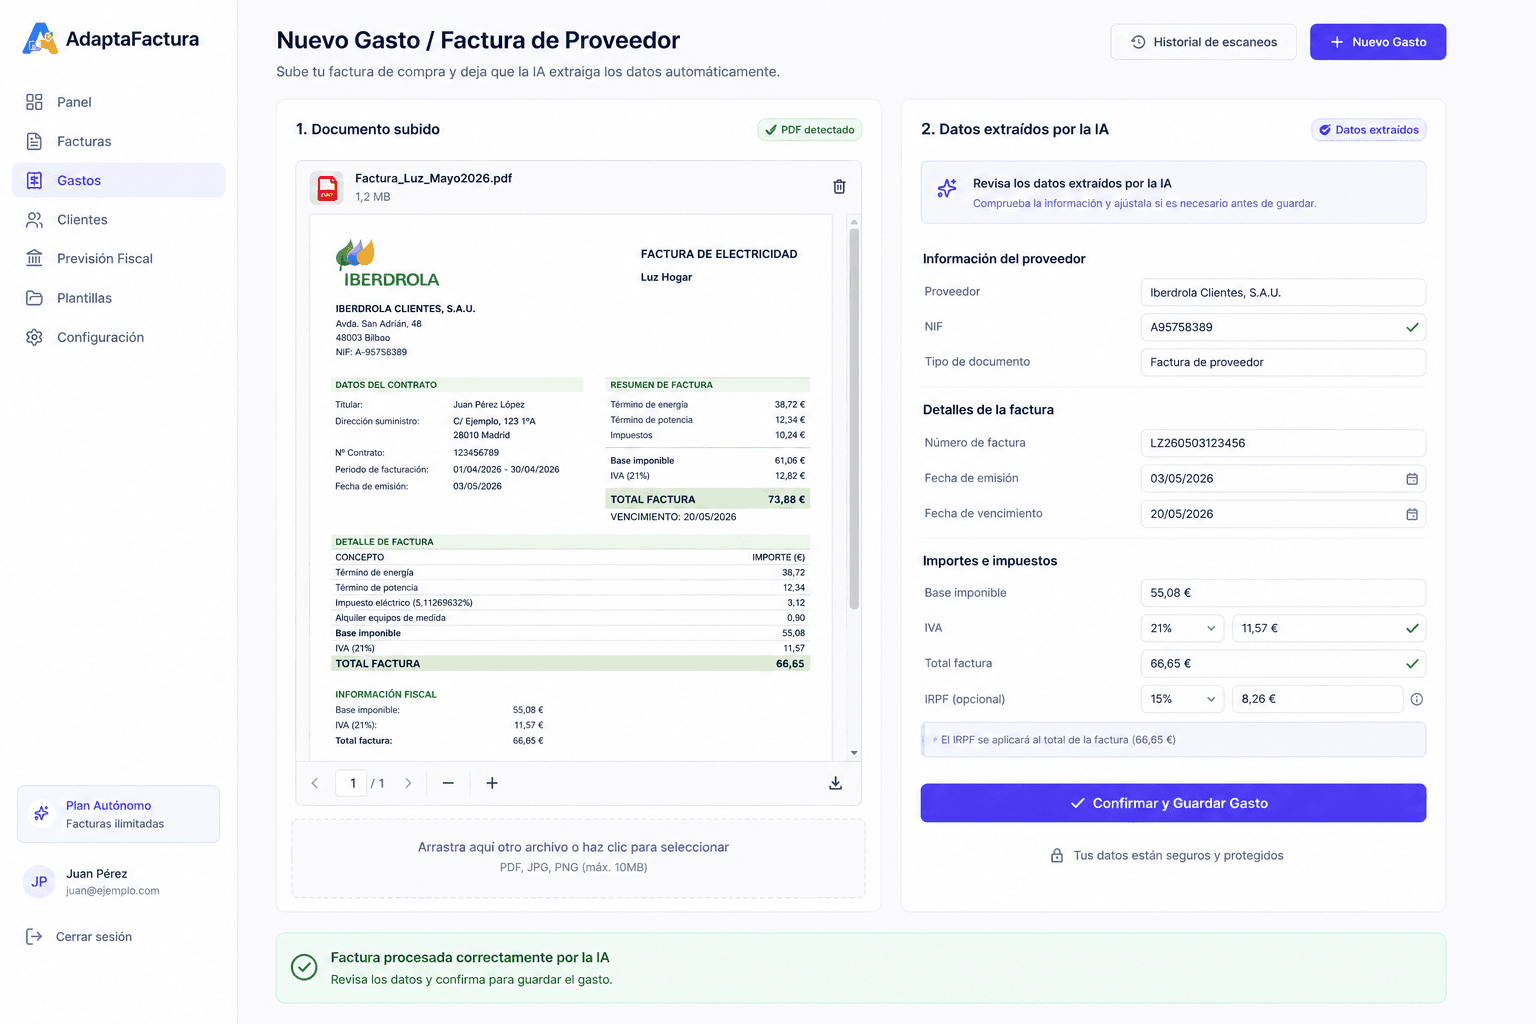
Task: Click the Plan Autónomo sparkle icon
Action: 41,814
